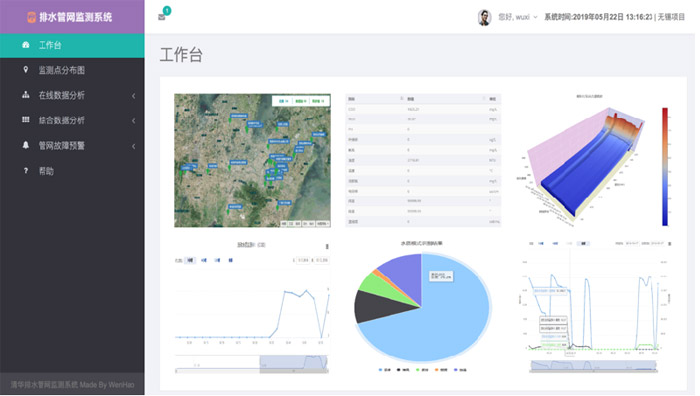The image size is (700, 396).
Task: Open the 帮助 help menu item
Action: 72,171
